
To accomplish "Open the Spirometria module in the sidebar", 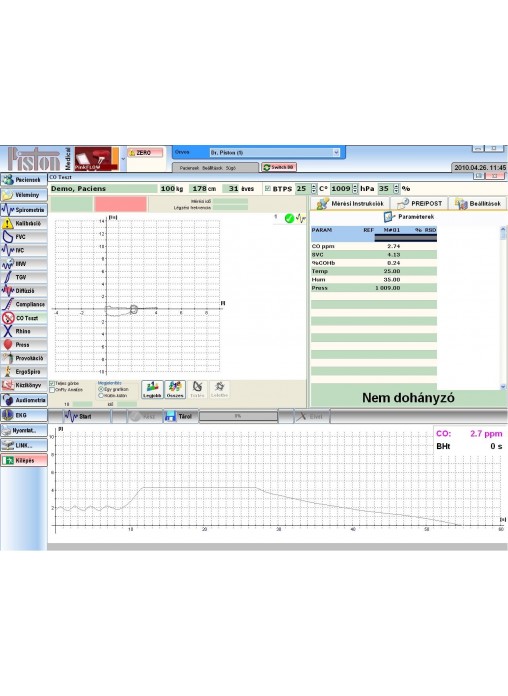I will pyautogui.click(x=24, y=210).
